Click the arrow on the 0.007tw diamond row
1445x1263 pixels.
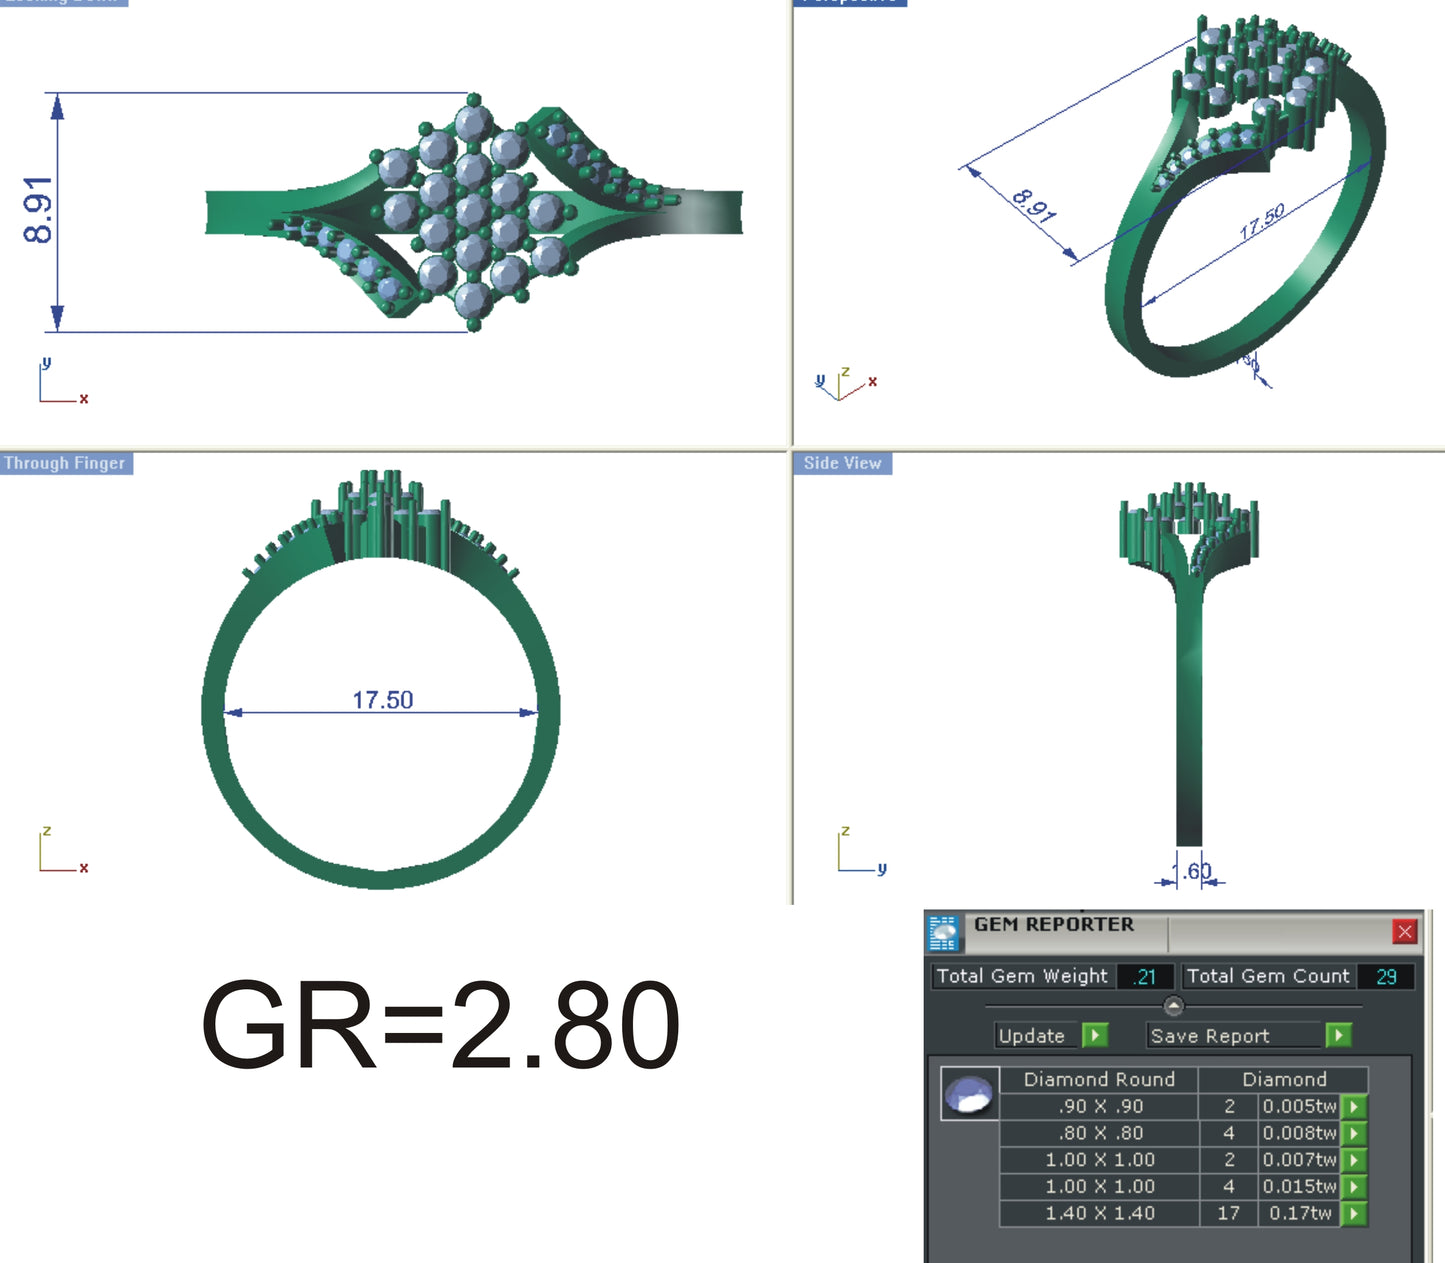tap(1352, 1160)
